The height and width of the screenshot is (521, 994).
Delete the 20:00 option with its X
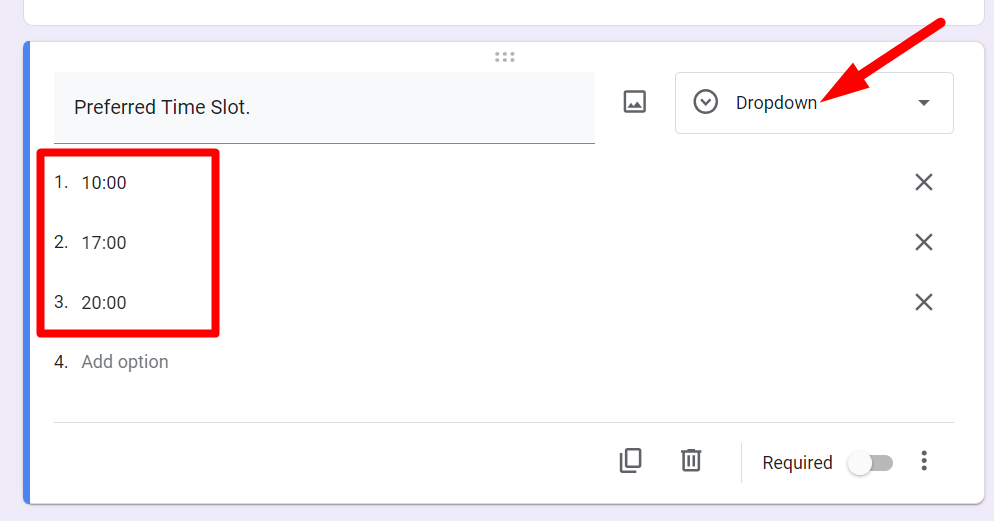click(x=923, y=302)
